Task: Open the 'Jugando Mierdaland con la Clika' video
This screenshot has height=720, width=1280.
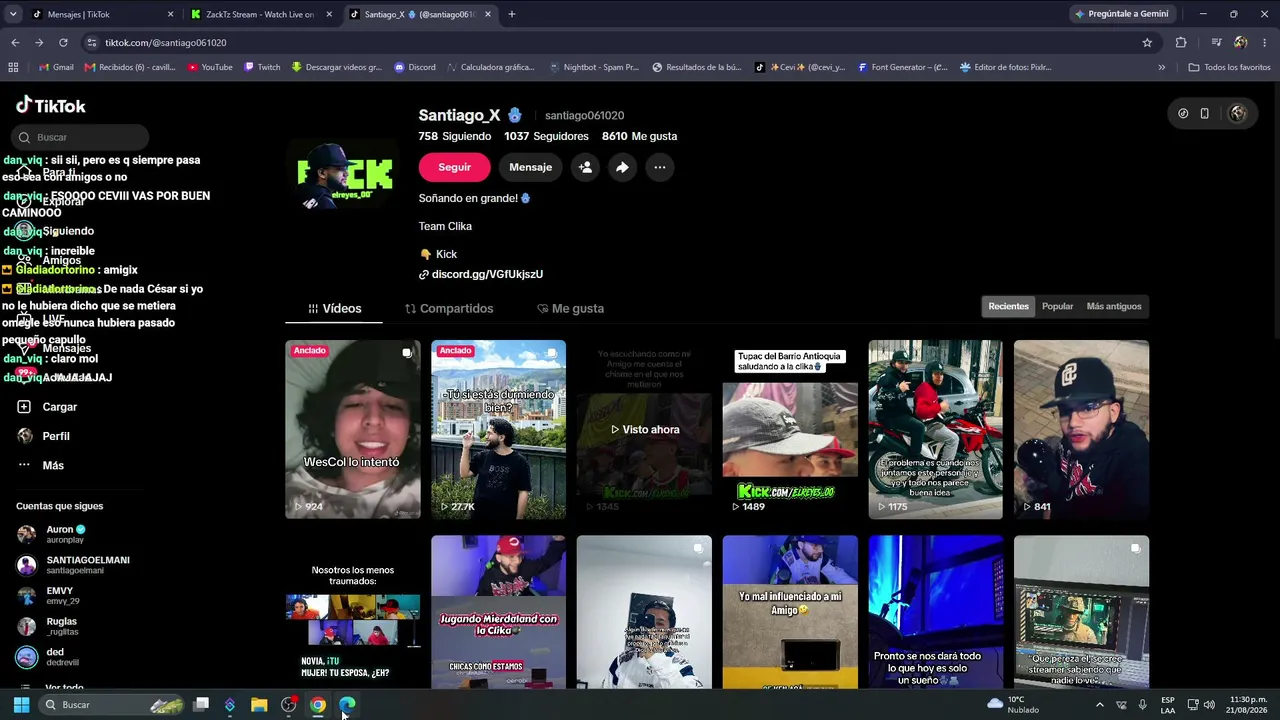Action: [x=498, y=612]
